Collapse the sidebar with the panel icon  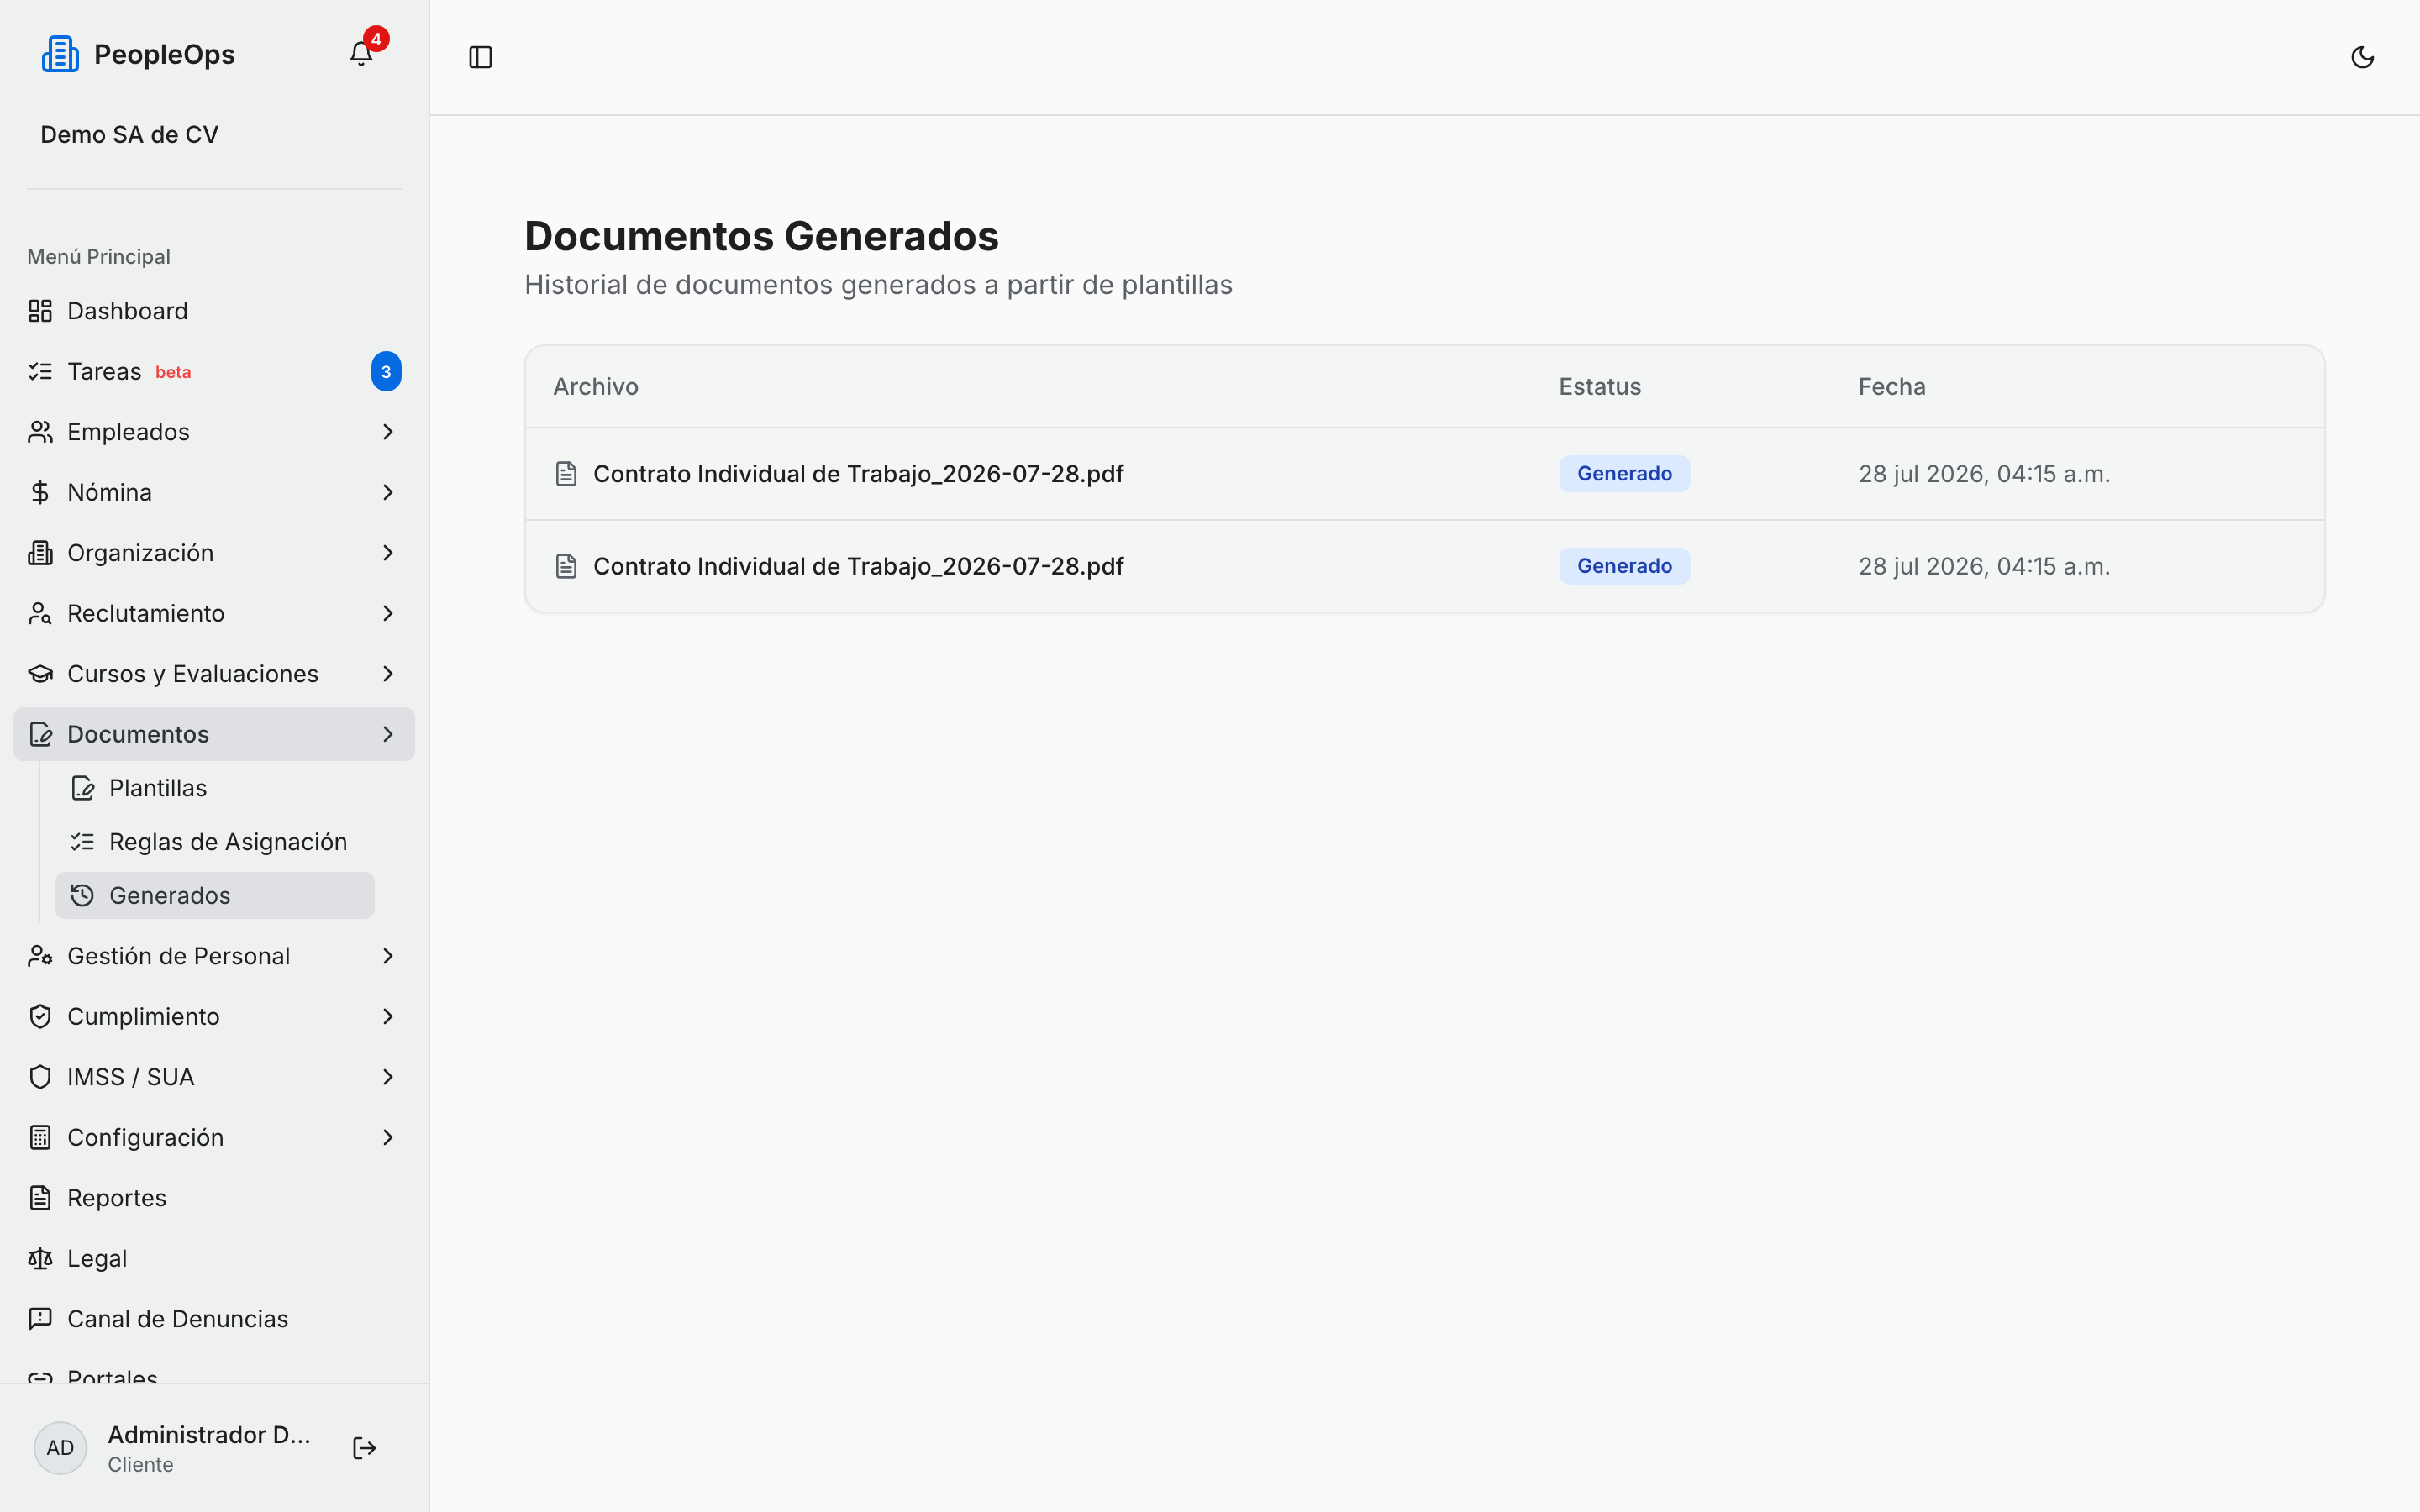(481, 57)
